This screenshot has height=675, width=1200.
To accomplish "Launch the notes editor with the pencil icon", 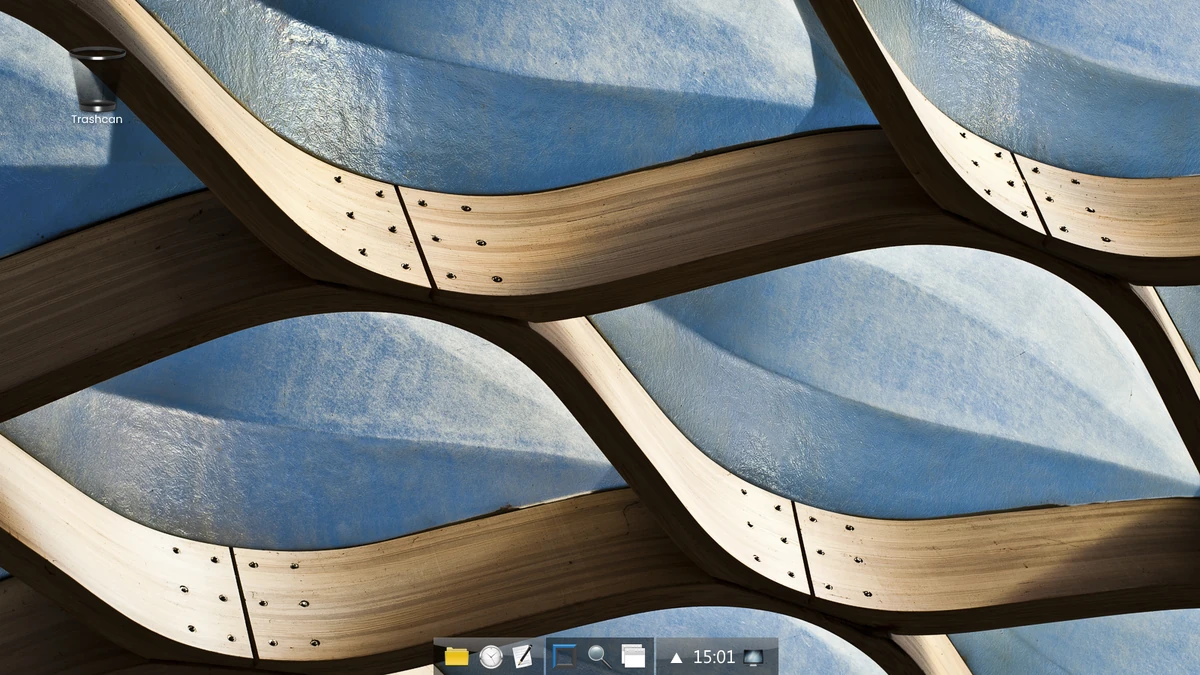I will coord(521,657).
